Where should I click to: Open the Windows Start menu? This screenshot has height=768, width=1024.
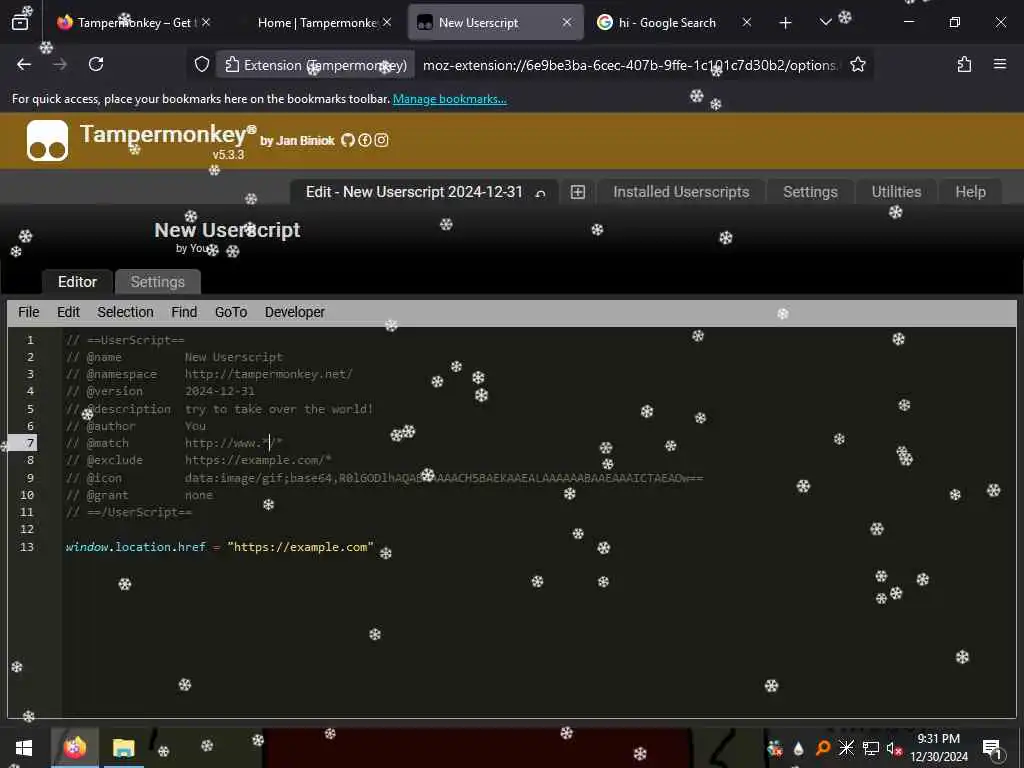pyautogui.click(x=24, y=748)
